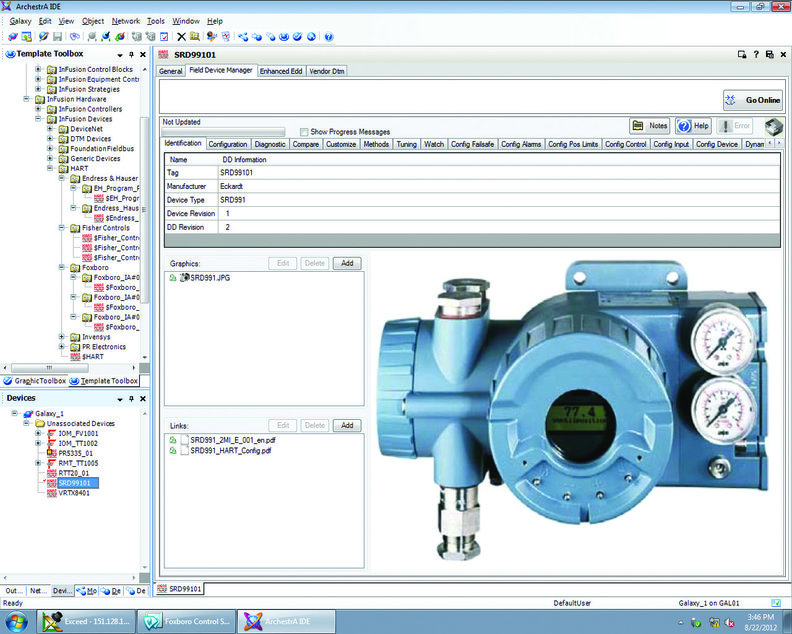Viewport: 792px width, 634px height.
Task: Expand the PR Electronics folder
Action: [62, 347]
